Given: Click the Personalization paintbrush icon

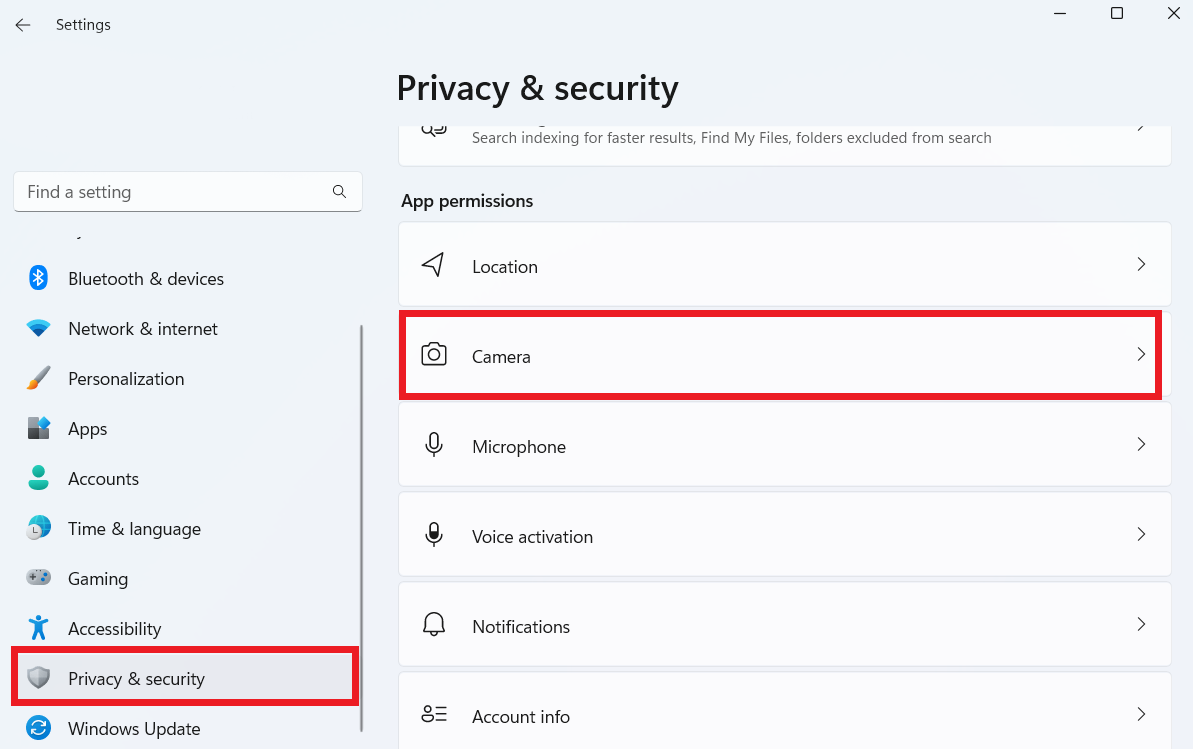Looking at the screenshot, I should (38, 378).
